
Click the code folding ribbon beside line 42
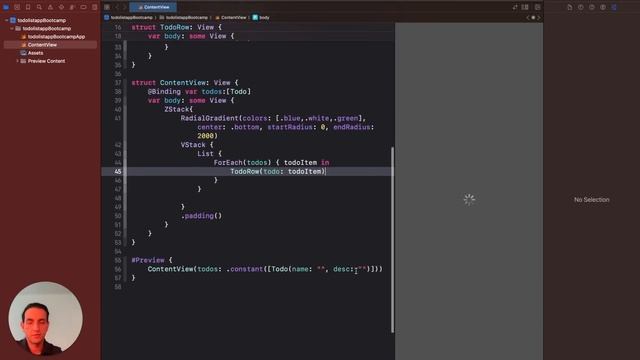(x=125, y=145)
